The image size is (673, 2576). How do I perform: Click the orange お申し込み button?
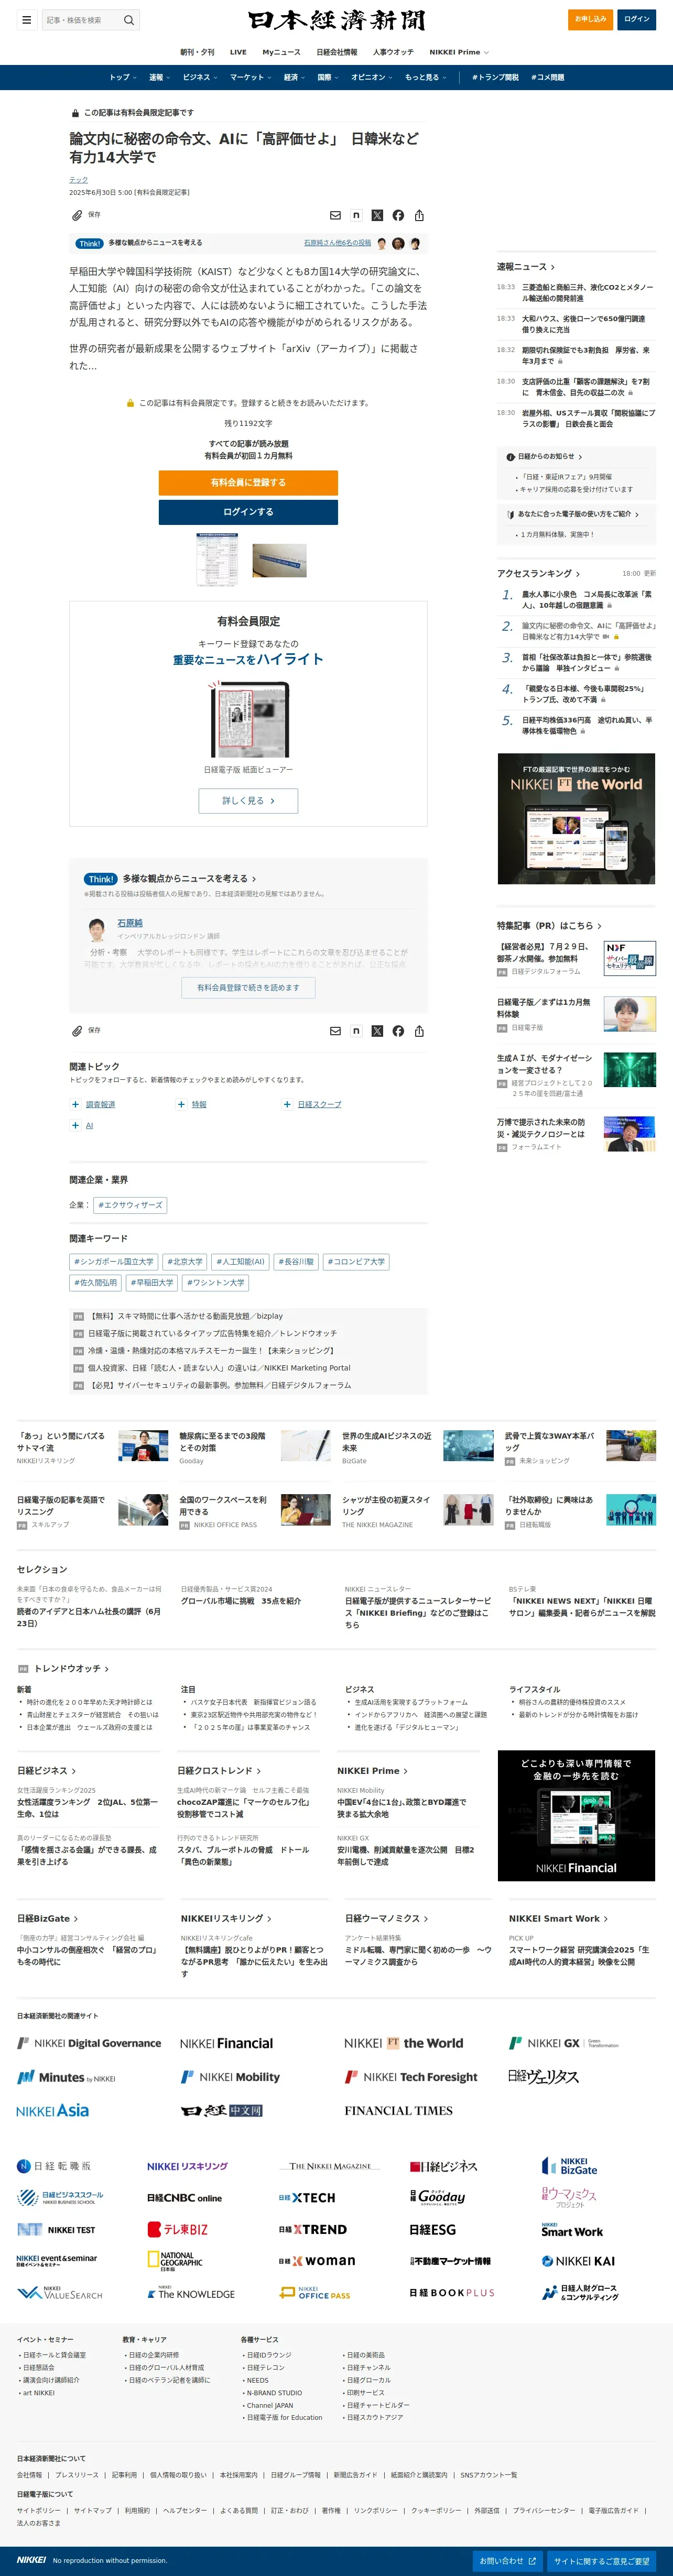pos(590,19)
